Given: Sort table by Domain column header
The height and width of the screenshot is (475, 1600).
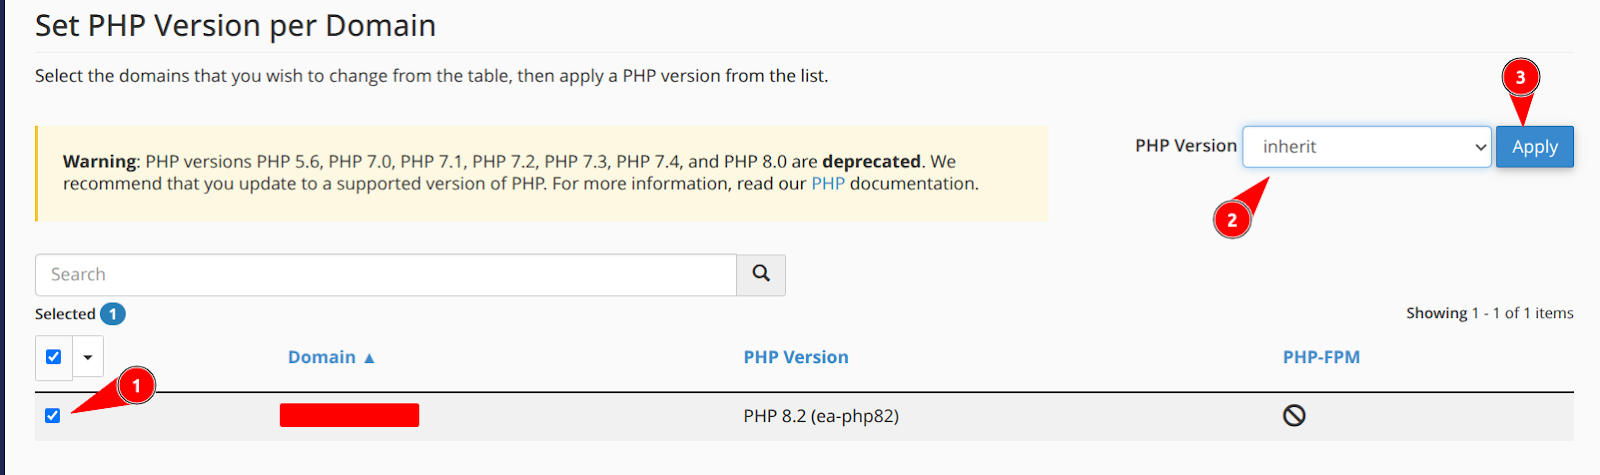Looking at the screenshot, I should (321, 358).
